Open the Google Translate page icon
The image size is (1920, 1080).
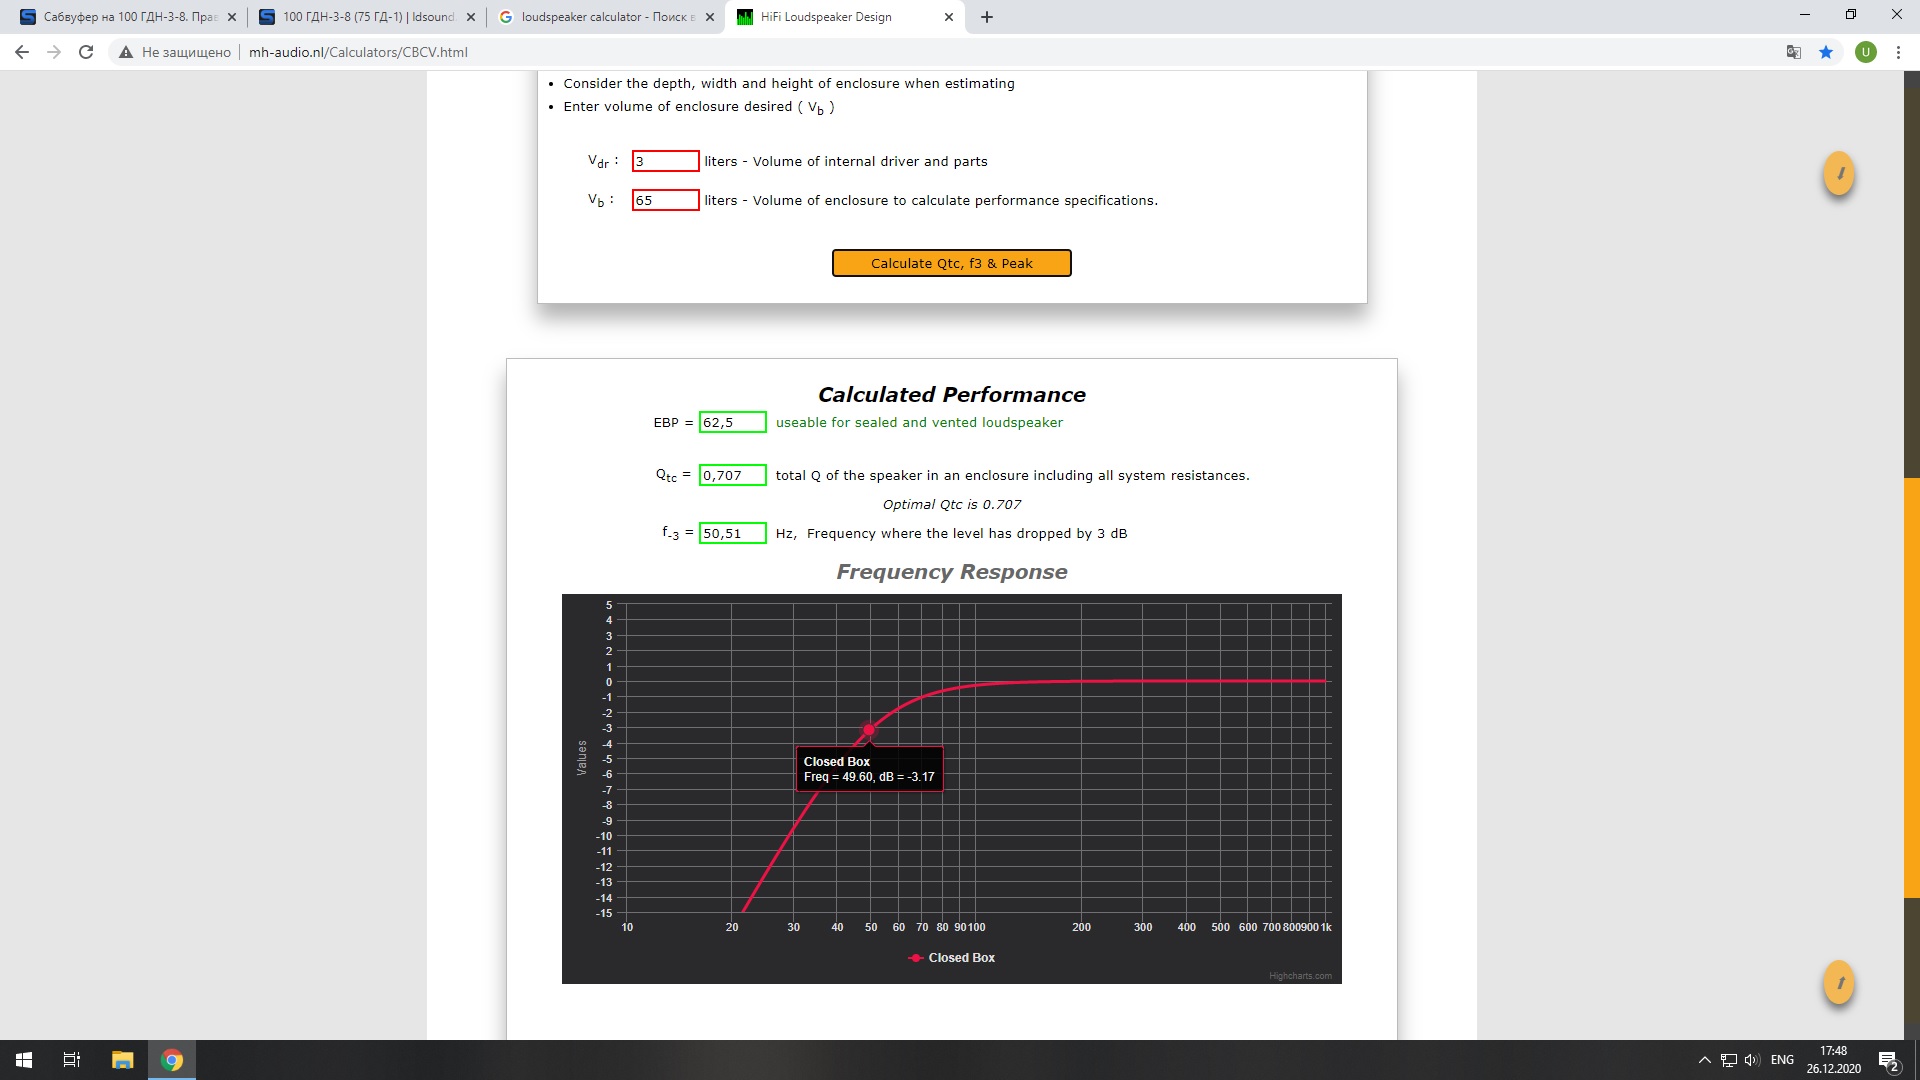pos(1794,52)
